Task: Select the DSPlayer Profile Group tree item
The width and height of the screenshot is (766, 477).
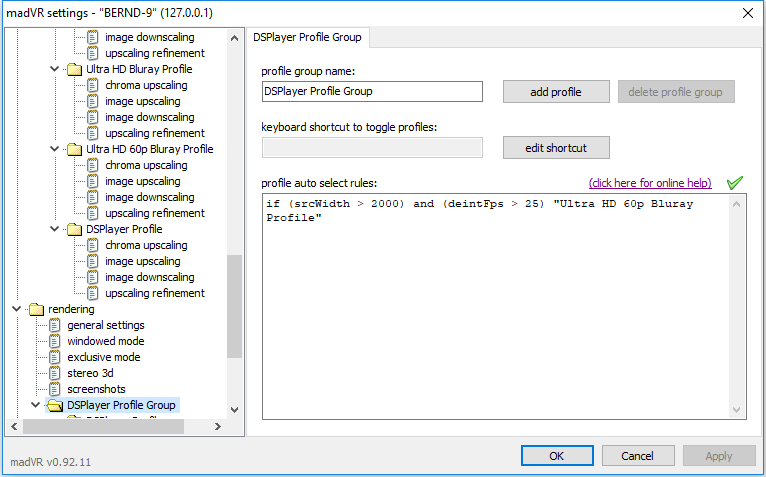Action: 121,405
